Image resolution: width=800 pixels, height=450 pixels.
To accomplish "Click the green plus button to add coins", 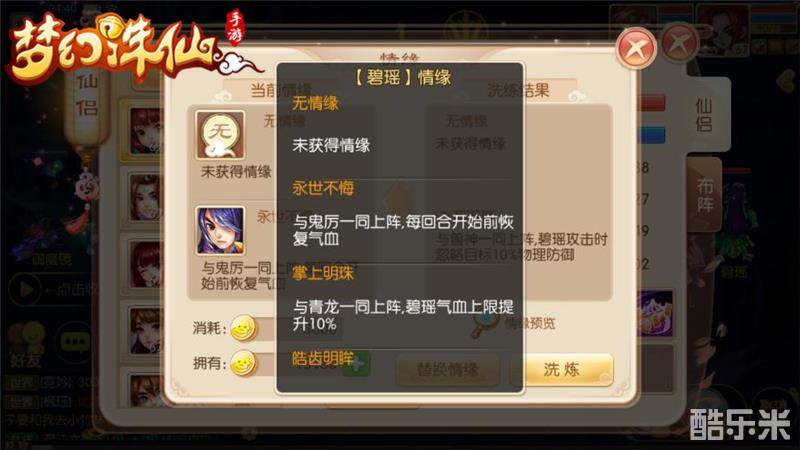I will click(x=357, y=364).
